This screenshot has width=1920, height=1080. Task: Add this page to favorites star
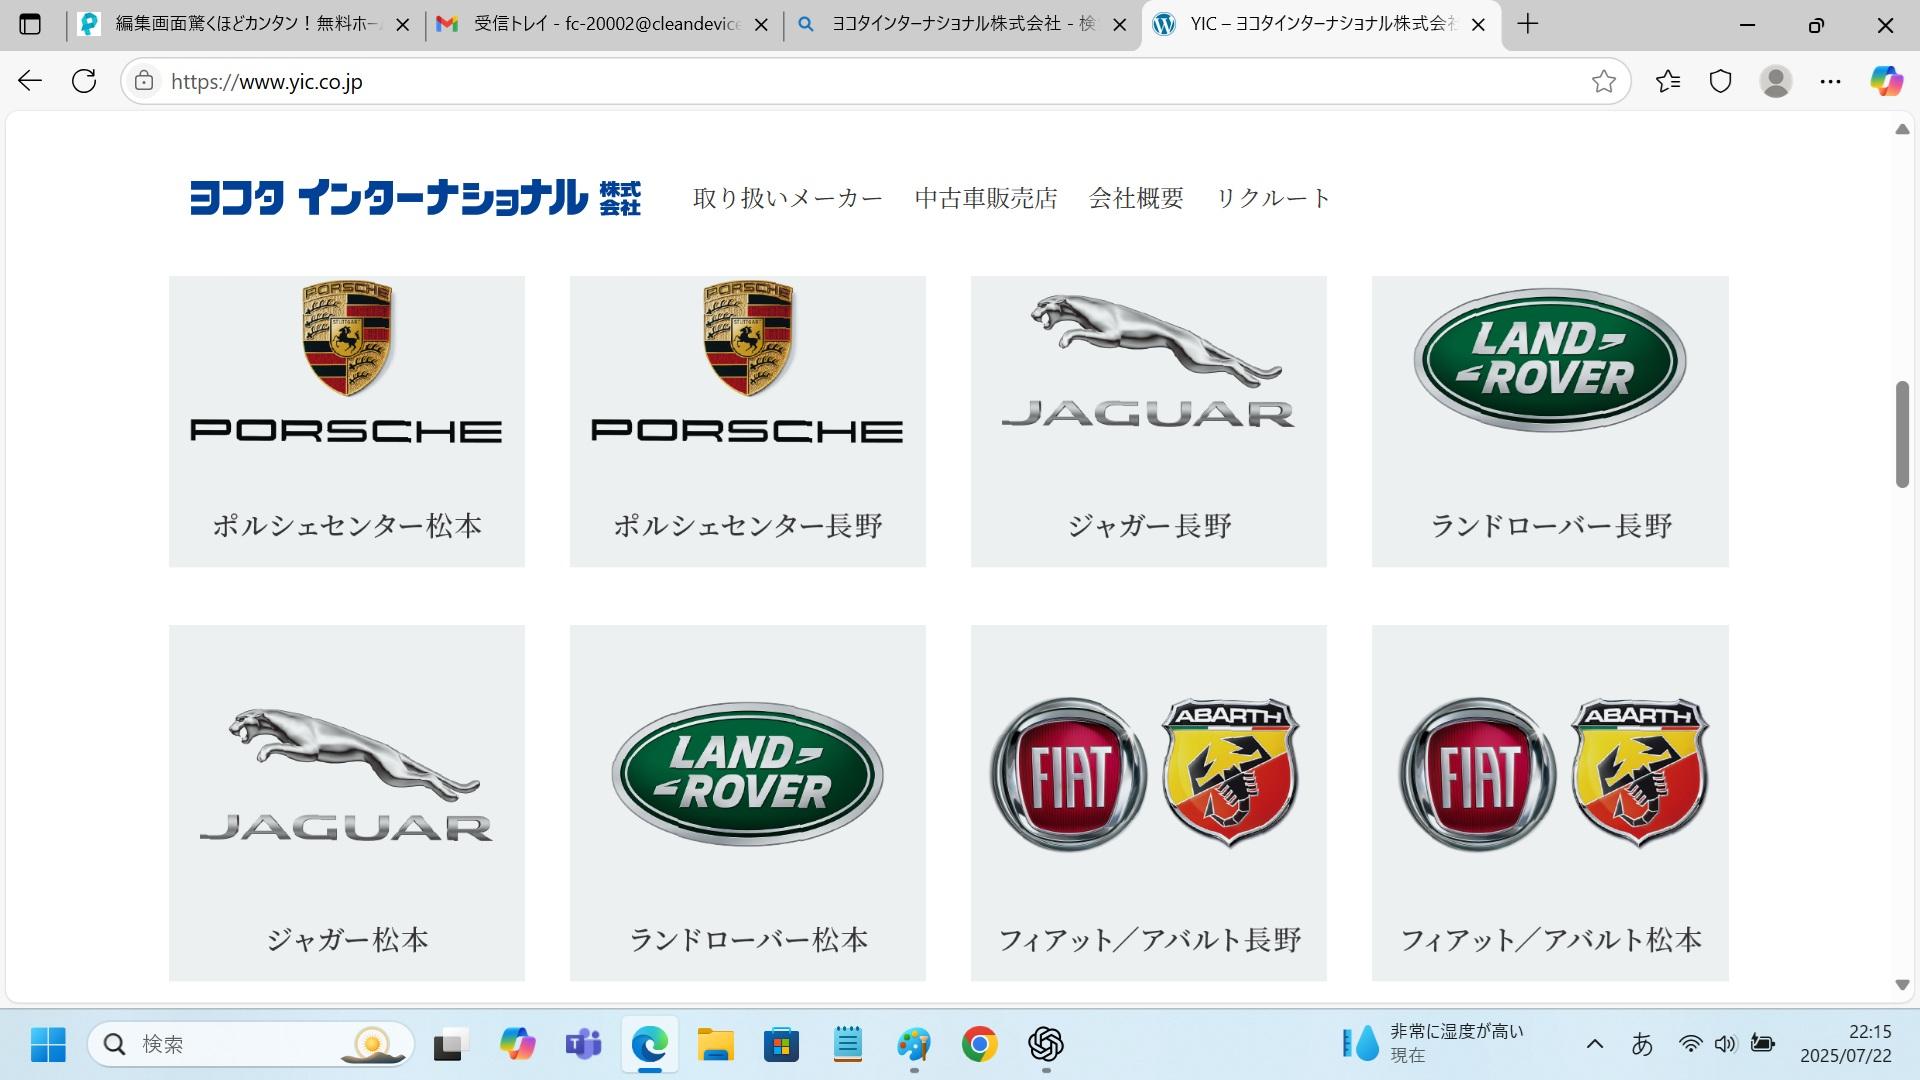[1604, 81]
